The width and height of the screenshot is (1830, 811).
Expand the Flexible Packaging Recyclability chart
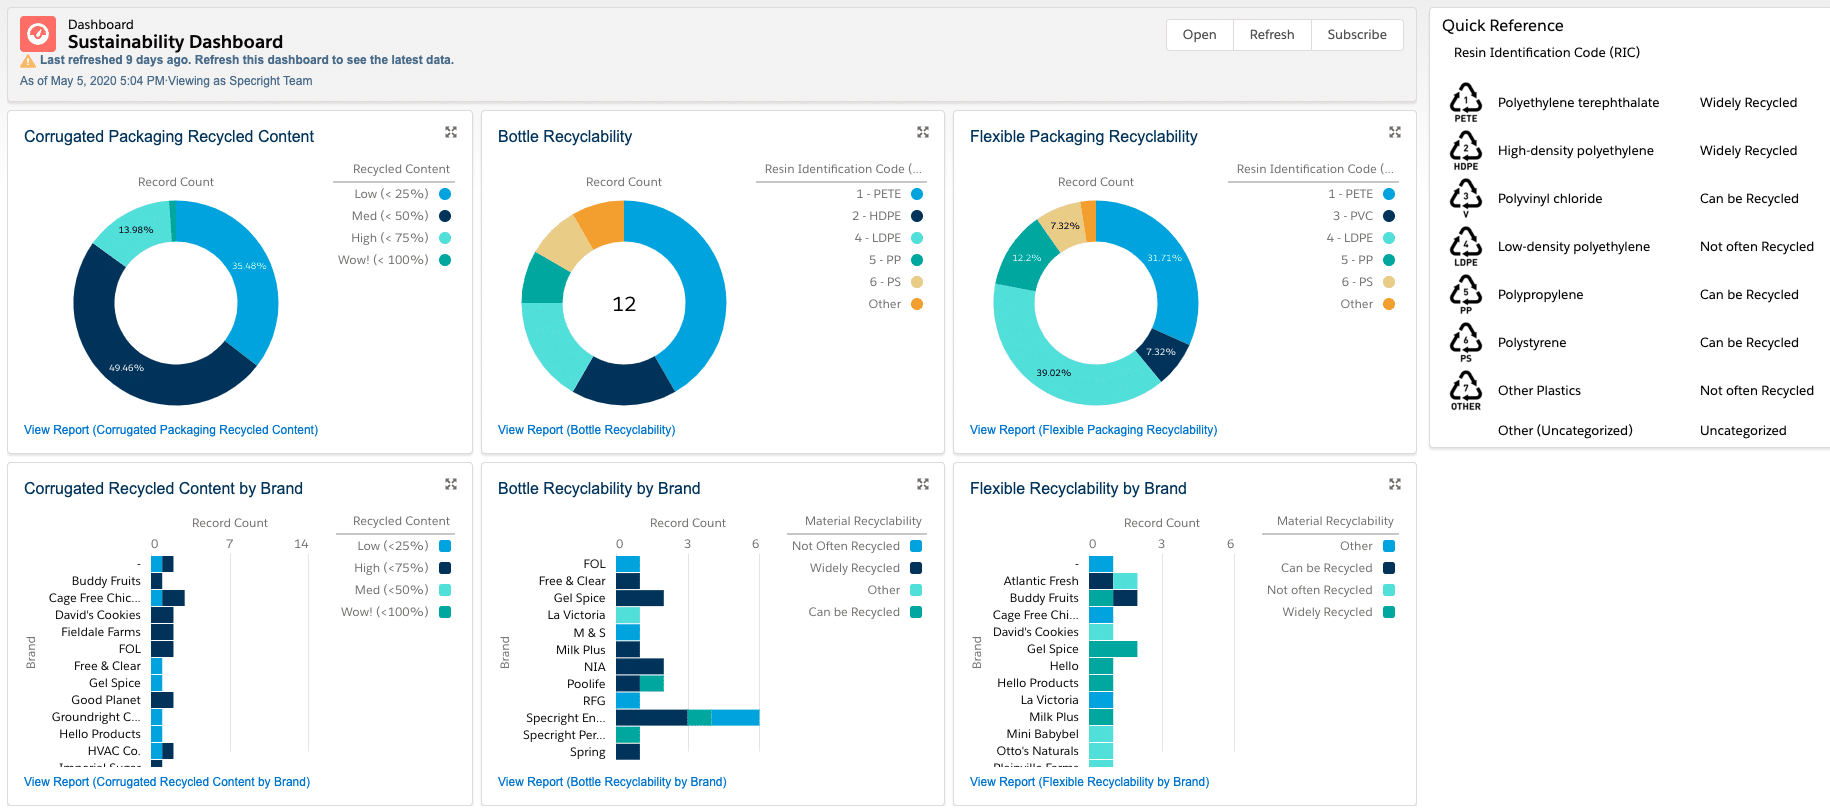coord(1395,132)
